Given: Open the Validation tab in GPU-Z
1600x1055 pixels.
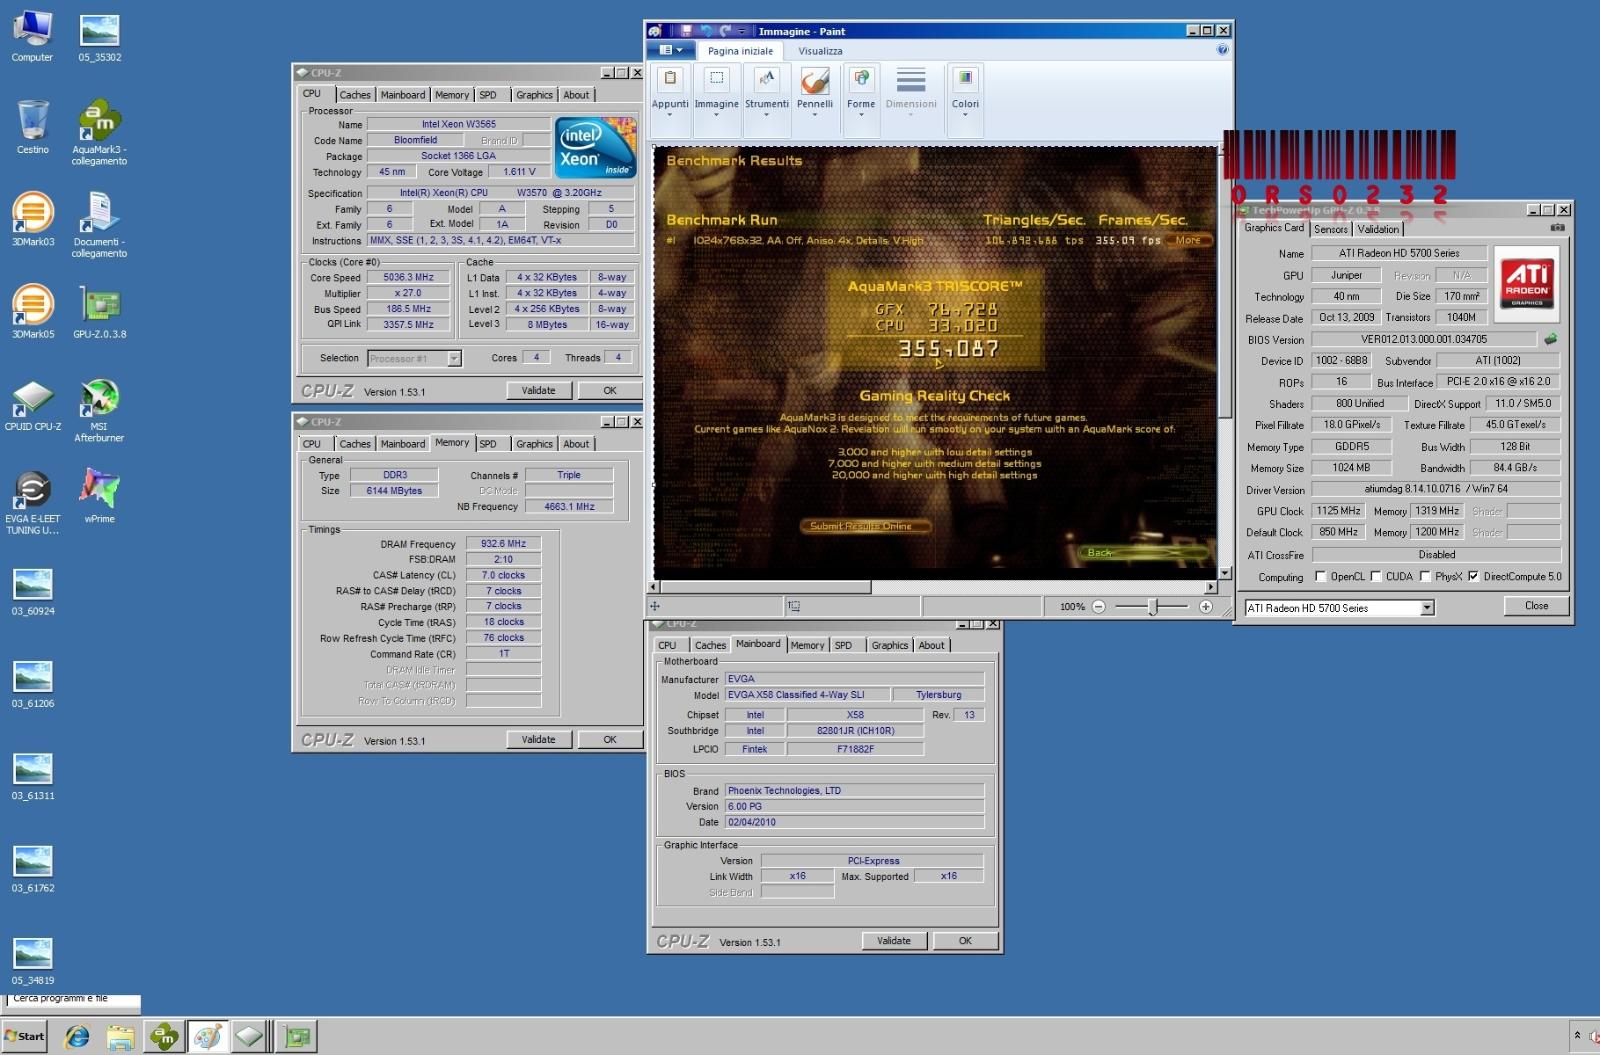Looking at the screenshot, I should tap(1378, 229).
